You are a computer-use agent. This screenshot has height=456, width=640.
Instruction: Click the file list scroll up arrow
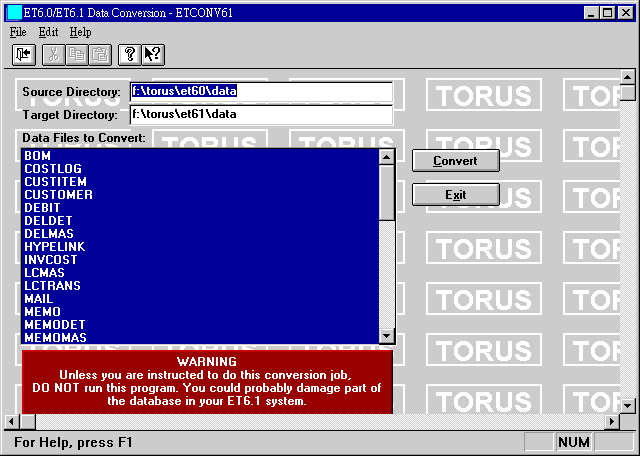pos(387,157)
